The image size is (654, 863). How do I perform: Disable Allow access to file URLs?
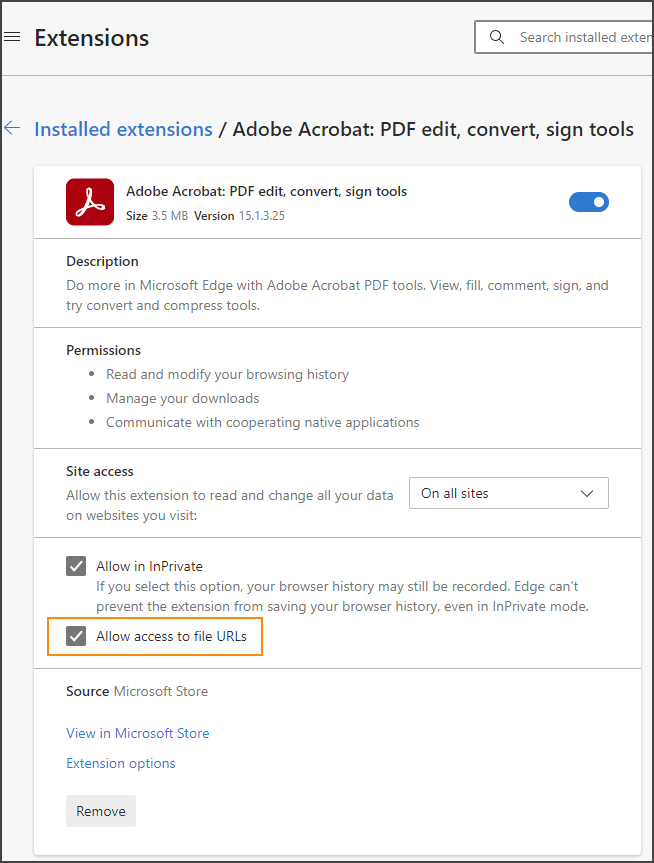tap(76, 636)
